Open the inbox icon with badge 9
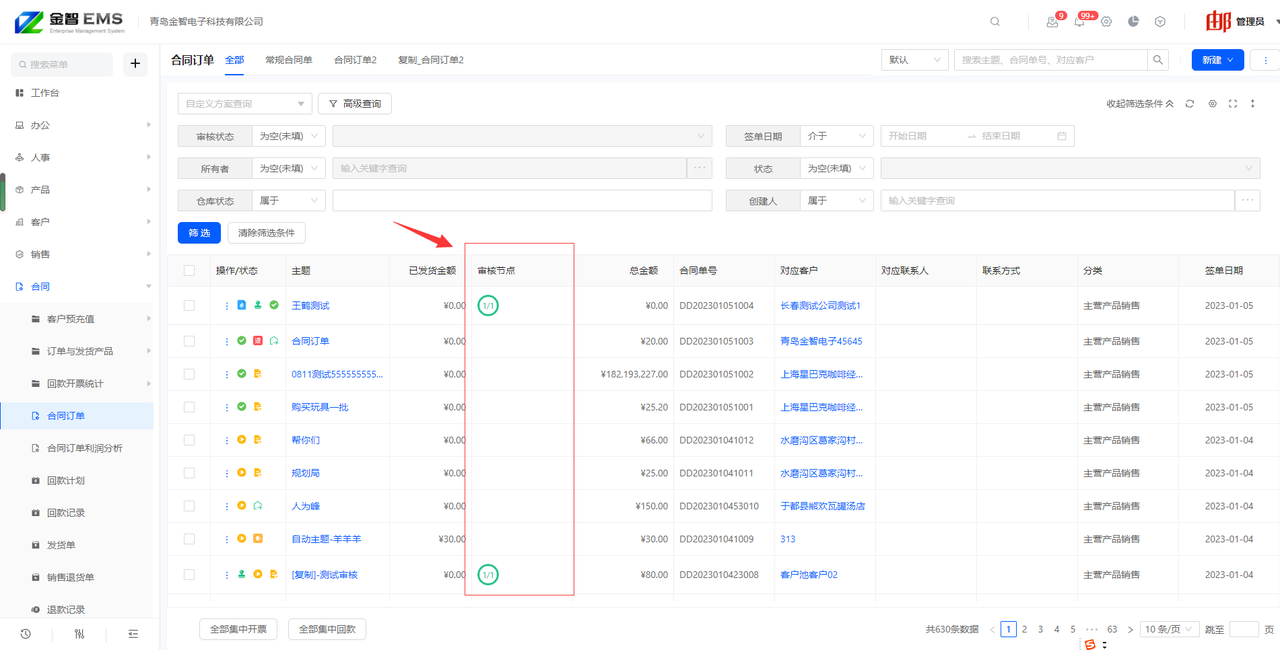 (x=1052, y=22)
